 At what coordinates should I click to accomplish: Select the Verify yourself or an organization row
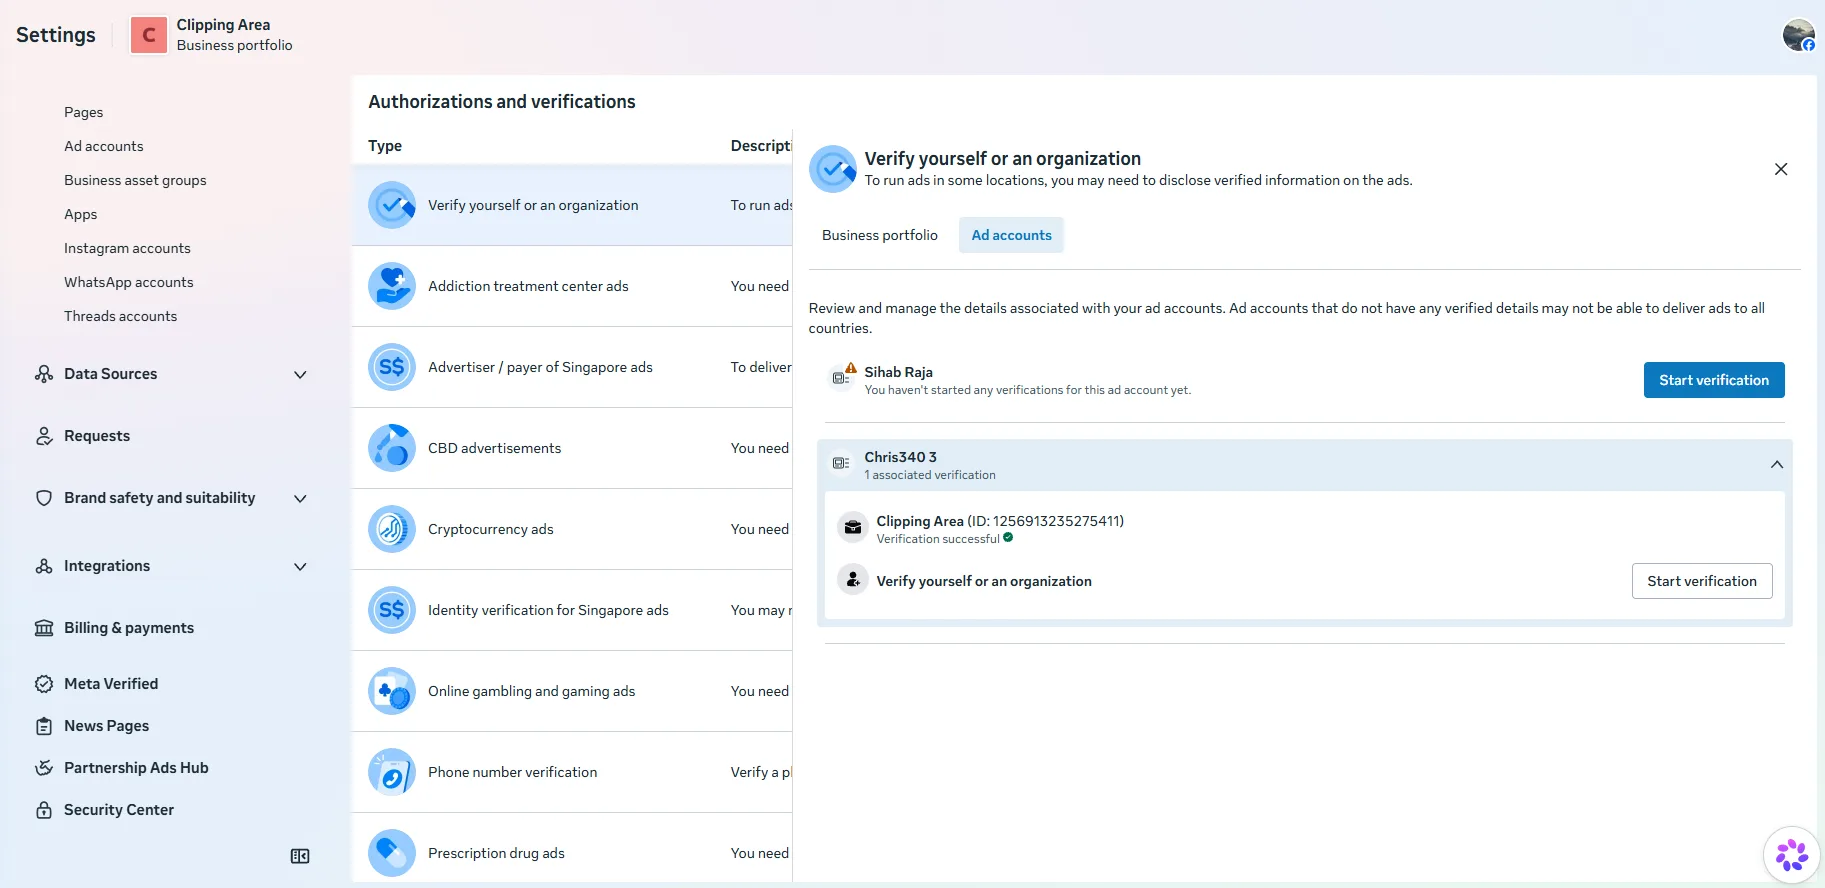(572, 205)
